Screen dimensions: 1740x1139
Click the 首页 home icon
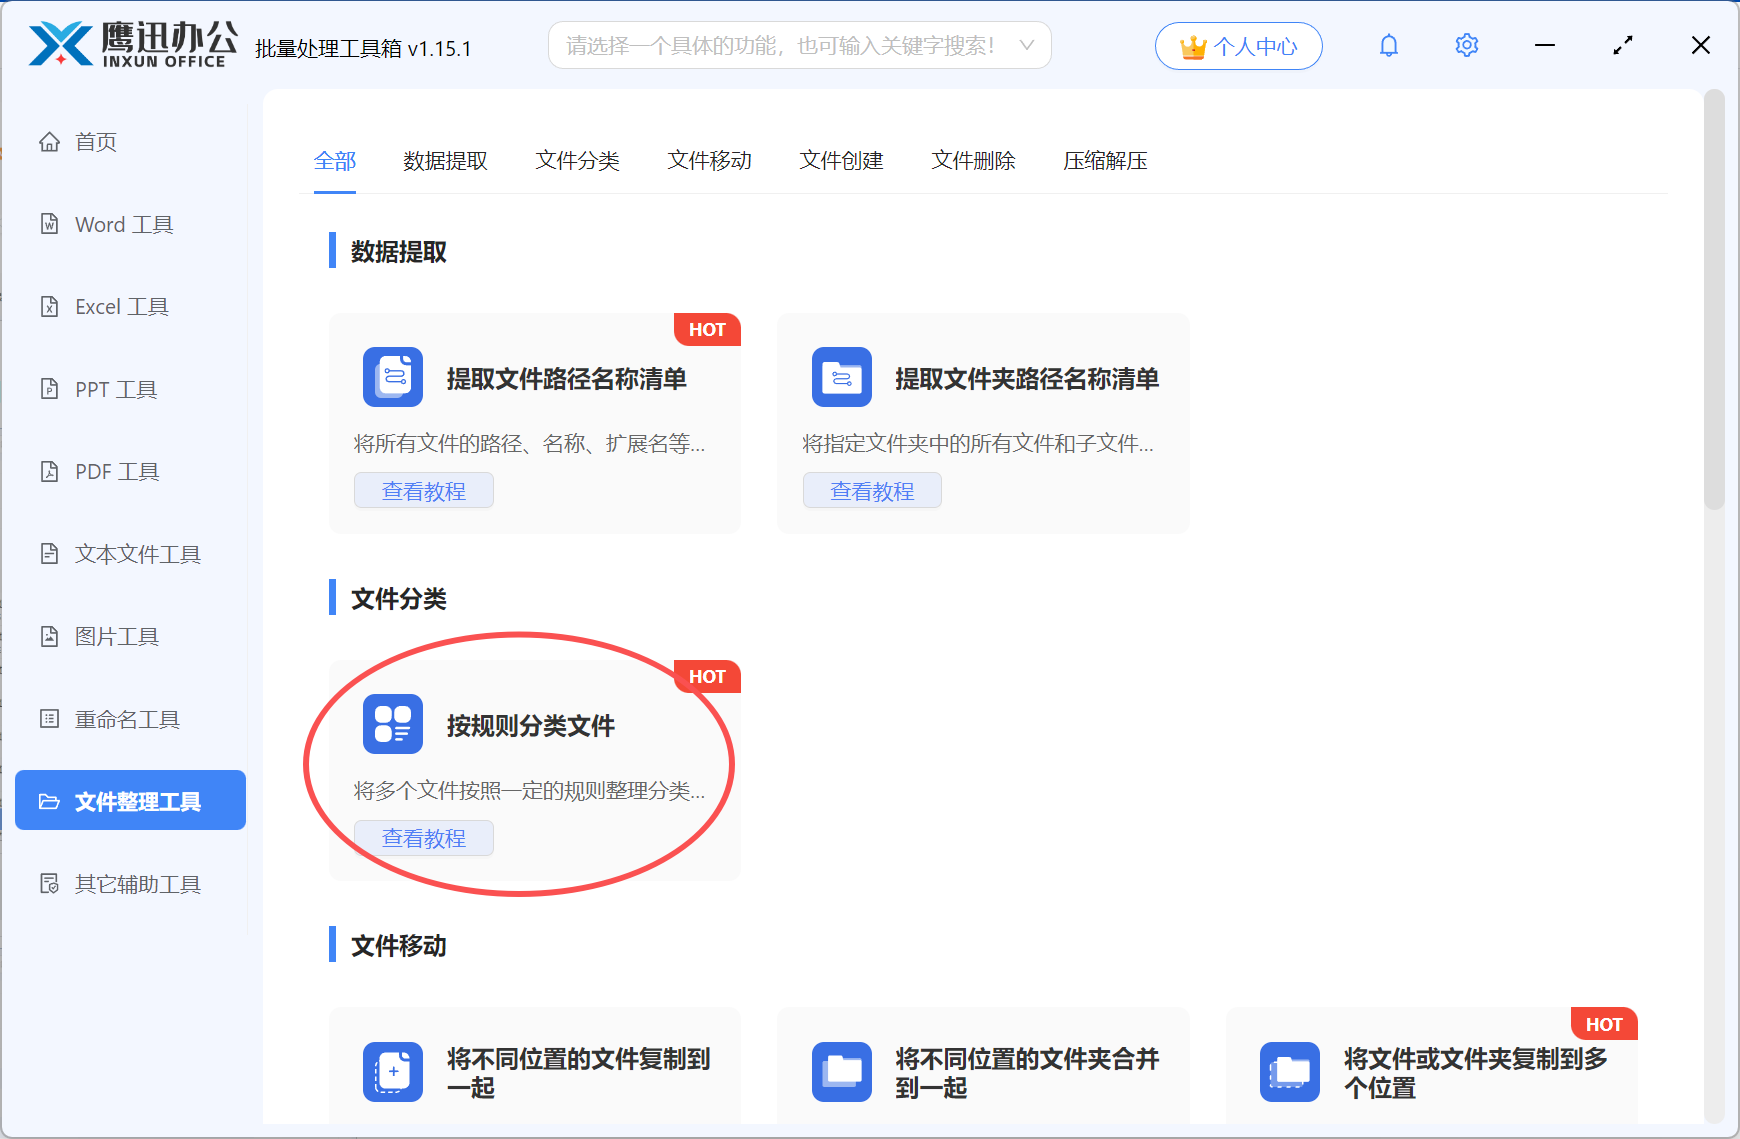click(x=49, y=142)
